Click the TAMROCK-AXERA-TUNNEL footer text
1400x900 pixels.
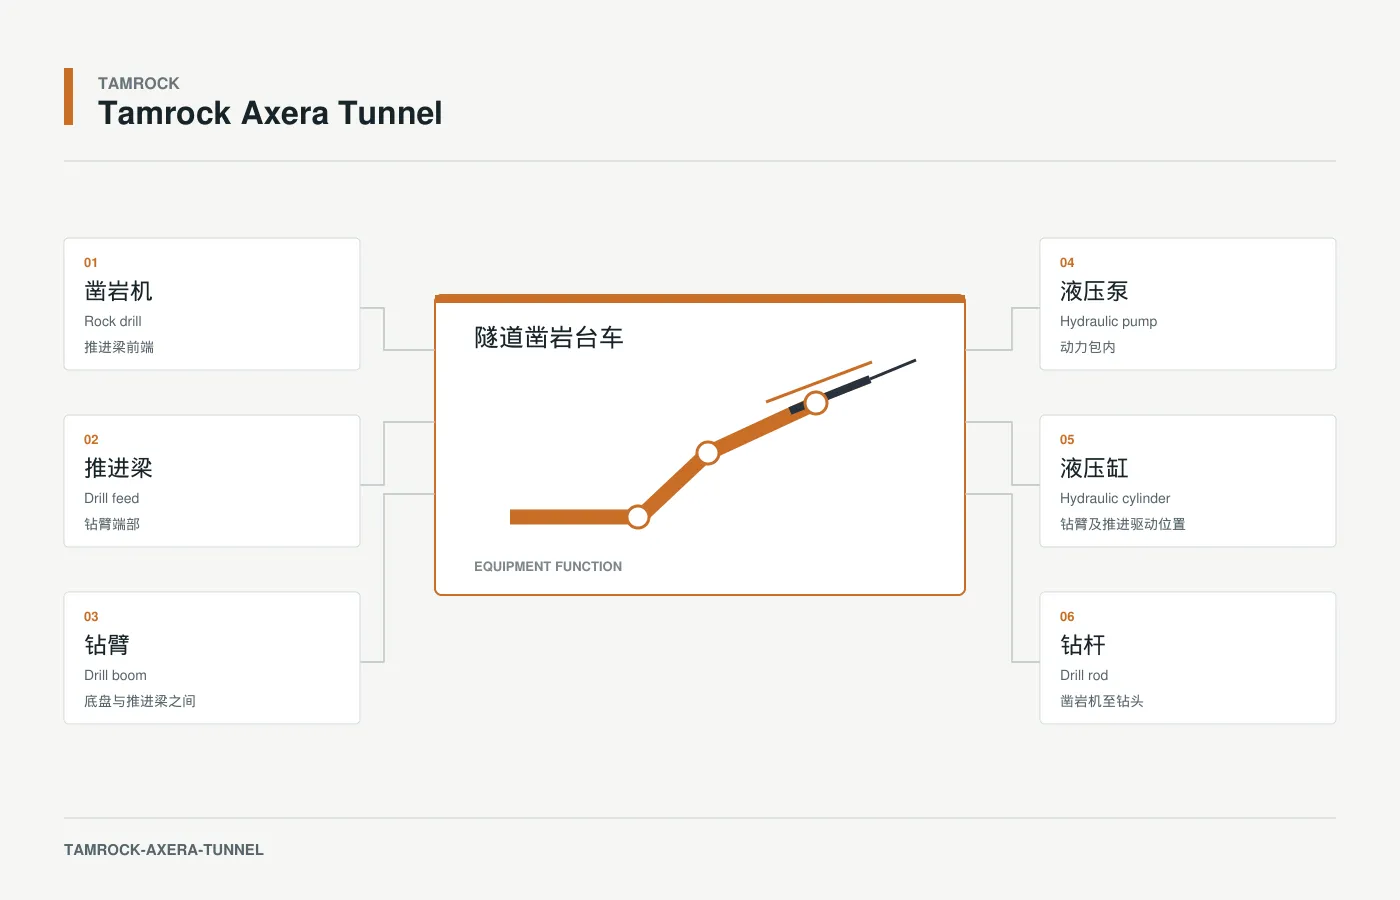click(164, 850)
